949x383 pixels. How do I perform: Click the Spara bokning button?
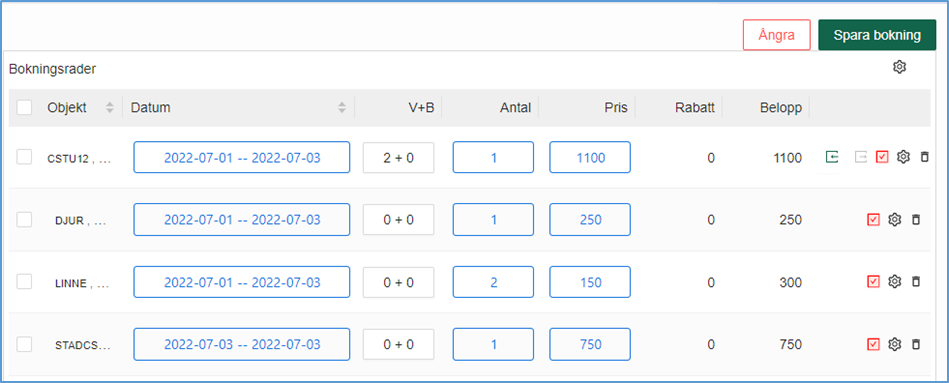click(x=877, y=35)
